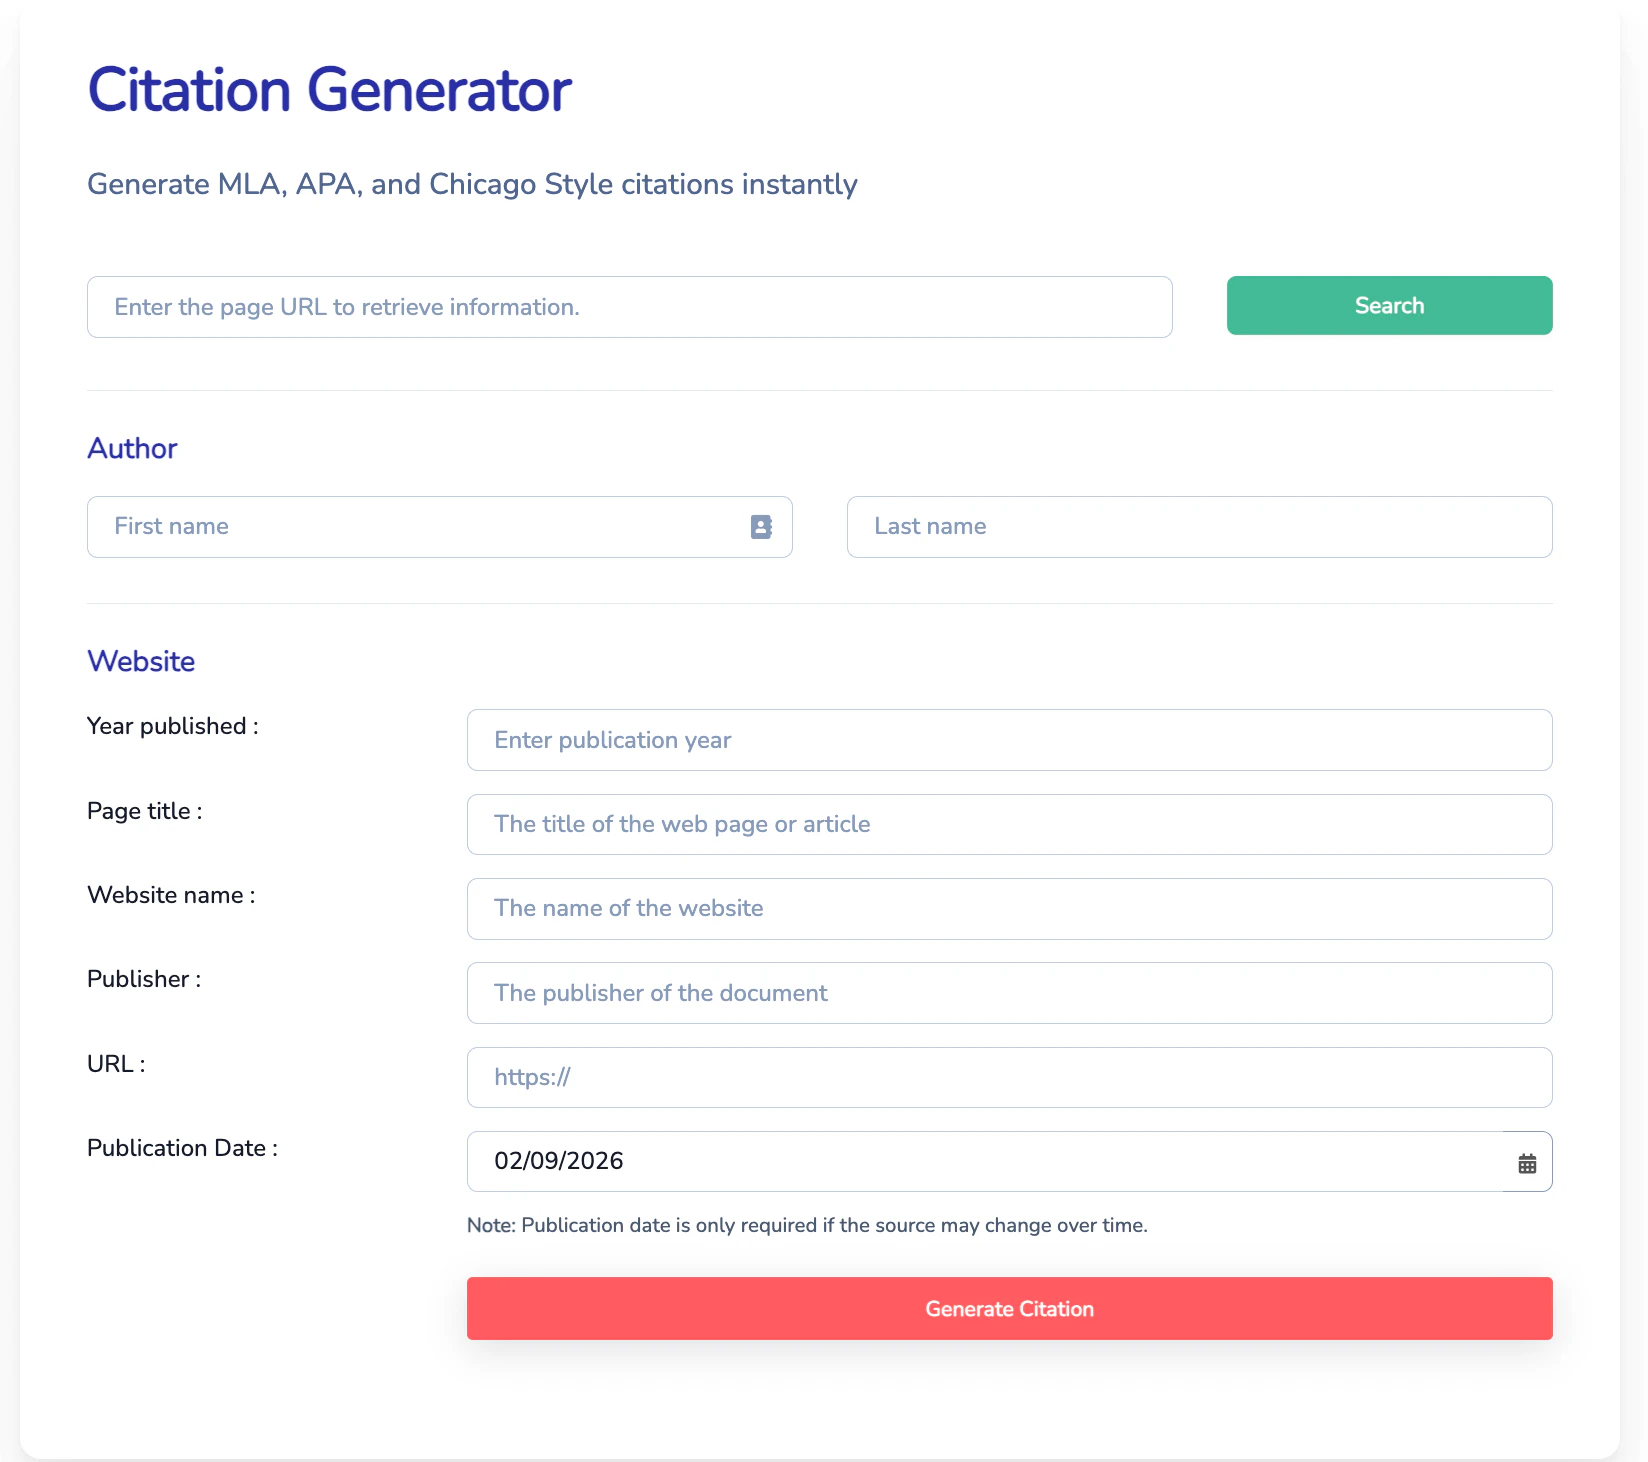The height and width of the screenshot is (1462, 1648).
Task: Click the Website section heading
Action: pyautogui.click(x=141, y=661)
